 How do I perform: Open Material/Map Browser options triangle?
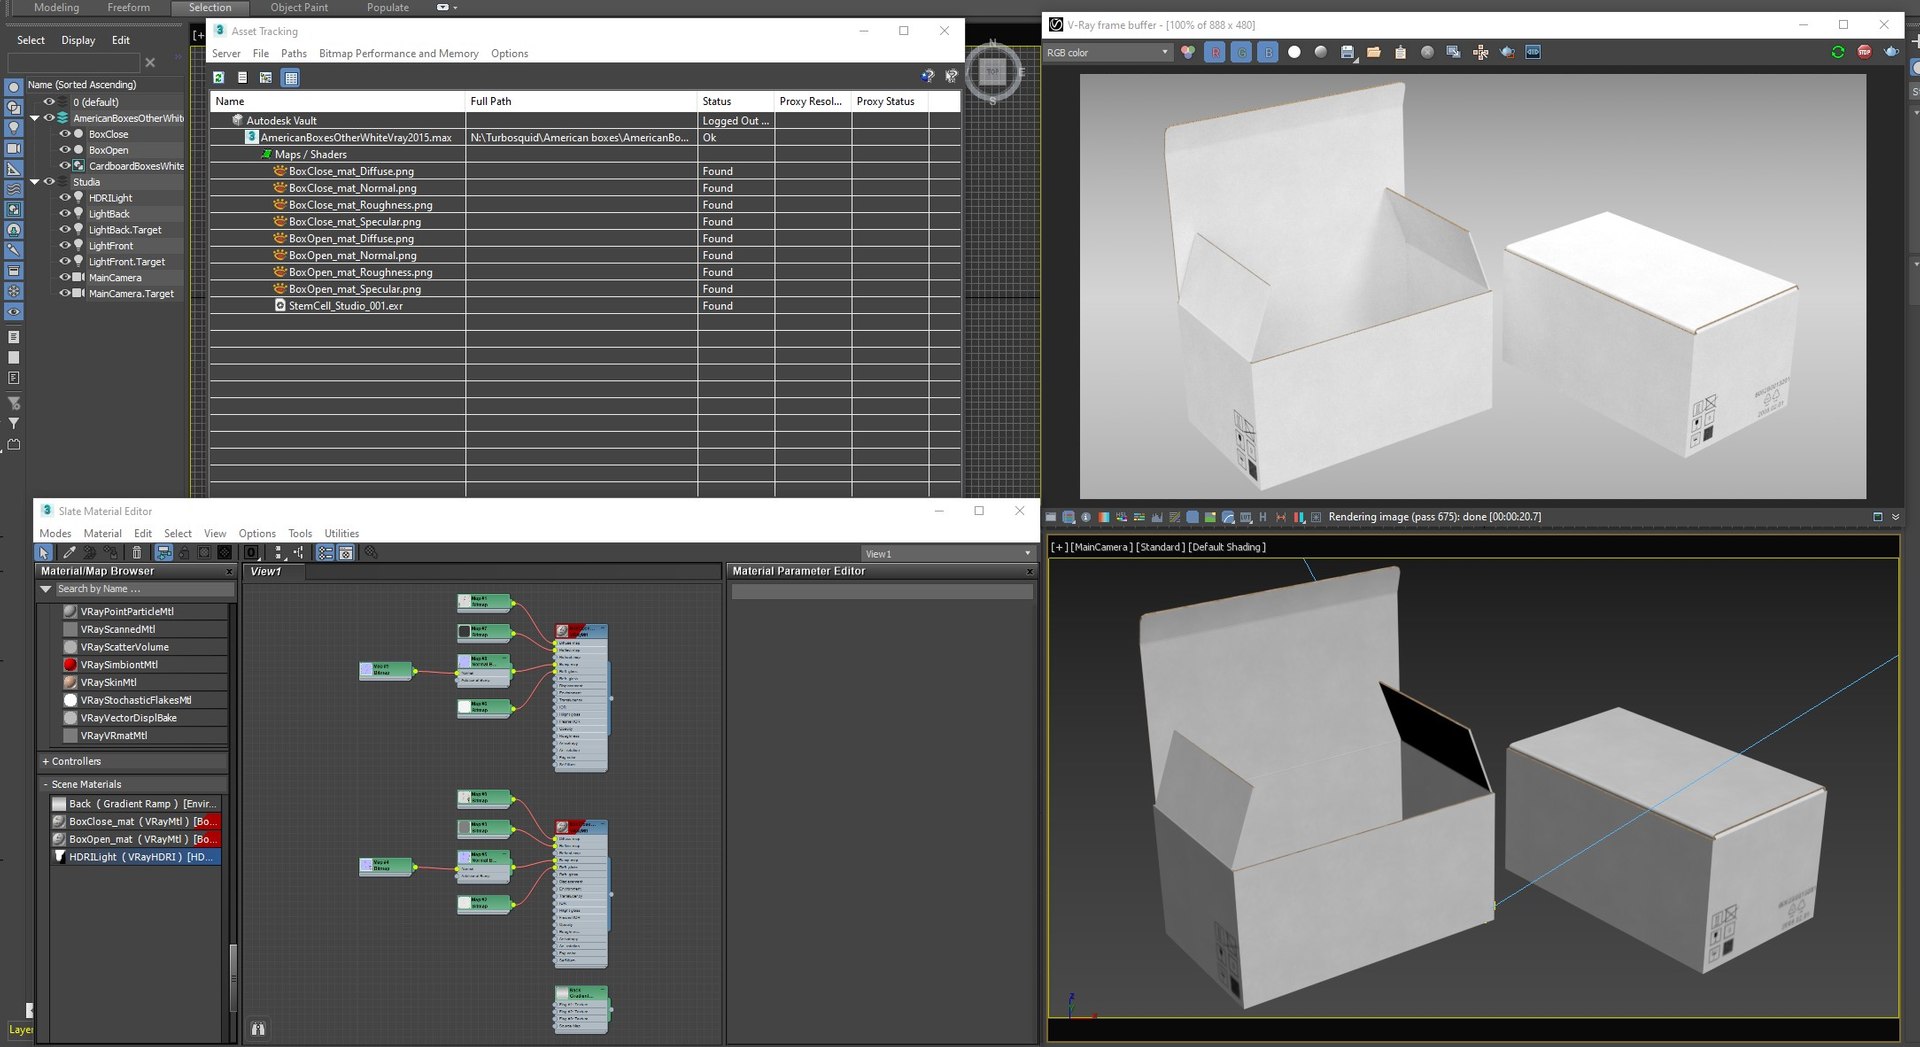tap(46, 589)
